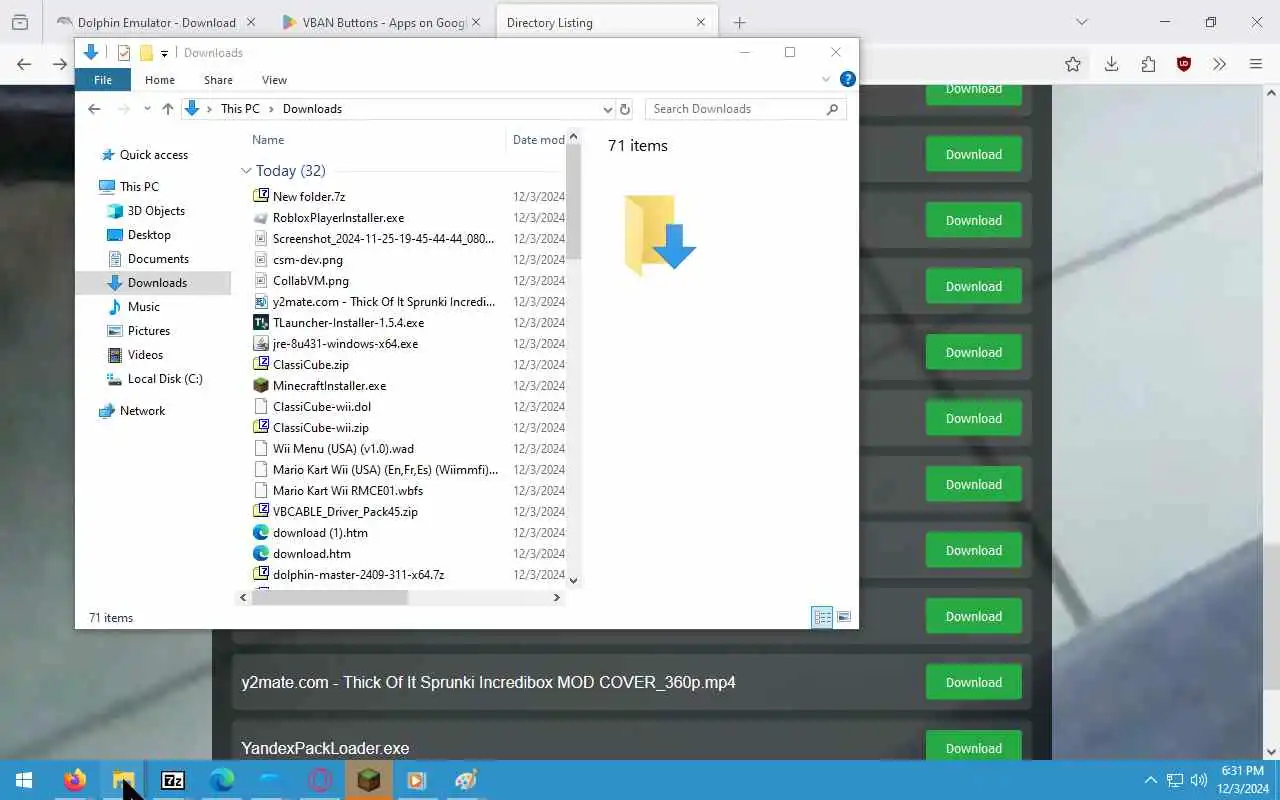Open the address bar previous locations dropdown
Viewport: 1280px width, 800px height.
[x=607, y=109]
